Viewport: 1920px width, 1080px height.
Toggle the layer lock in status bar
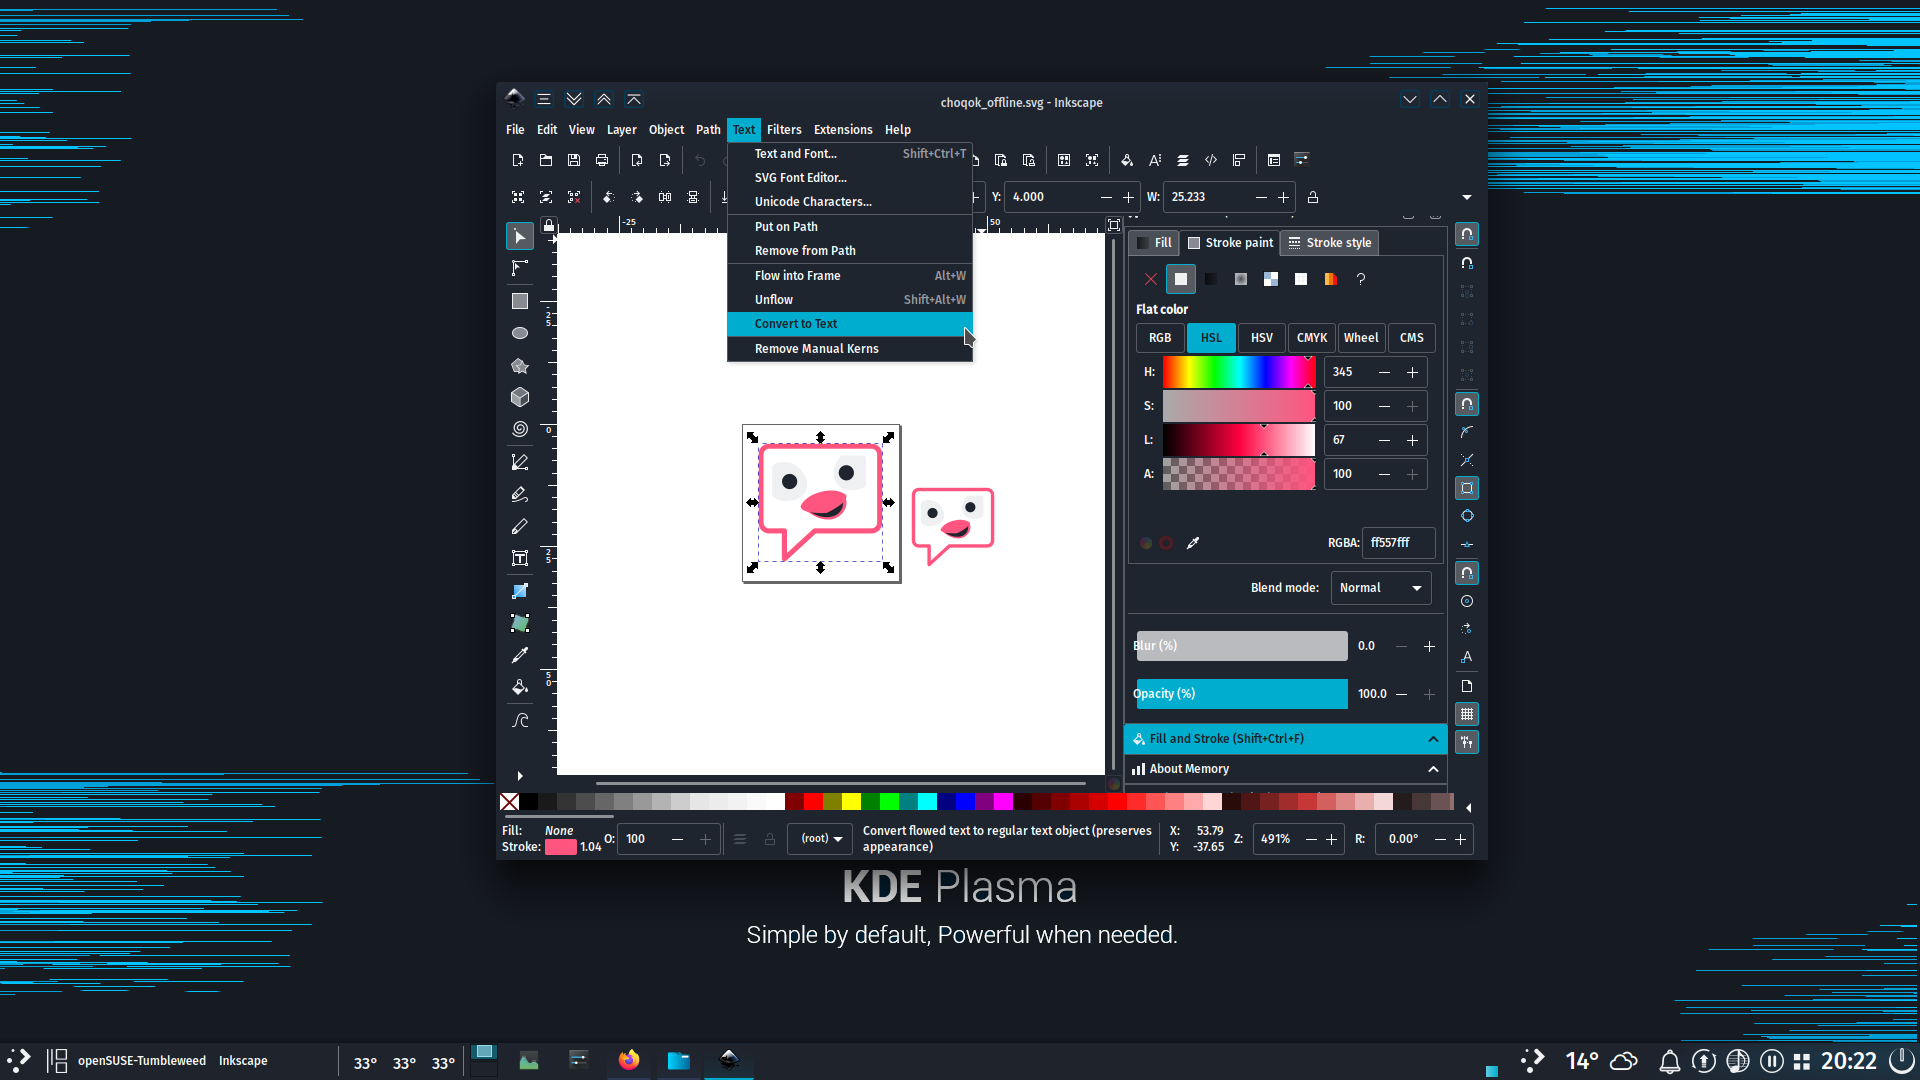769,839
